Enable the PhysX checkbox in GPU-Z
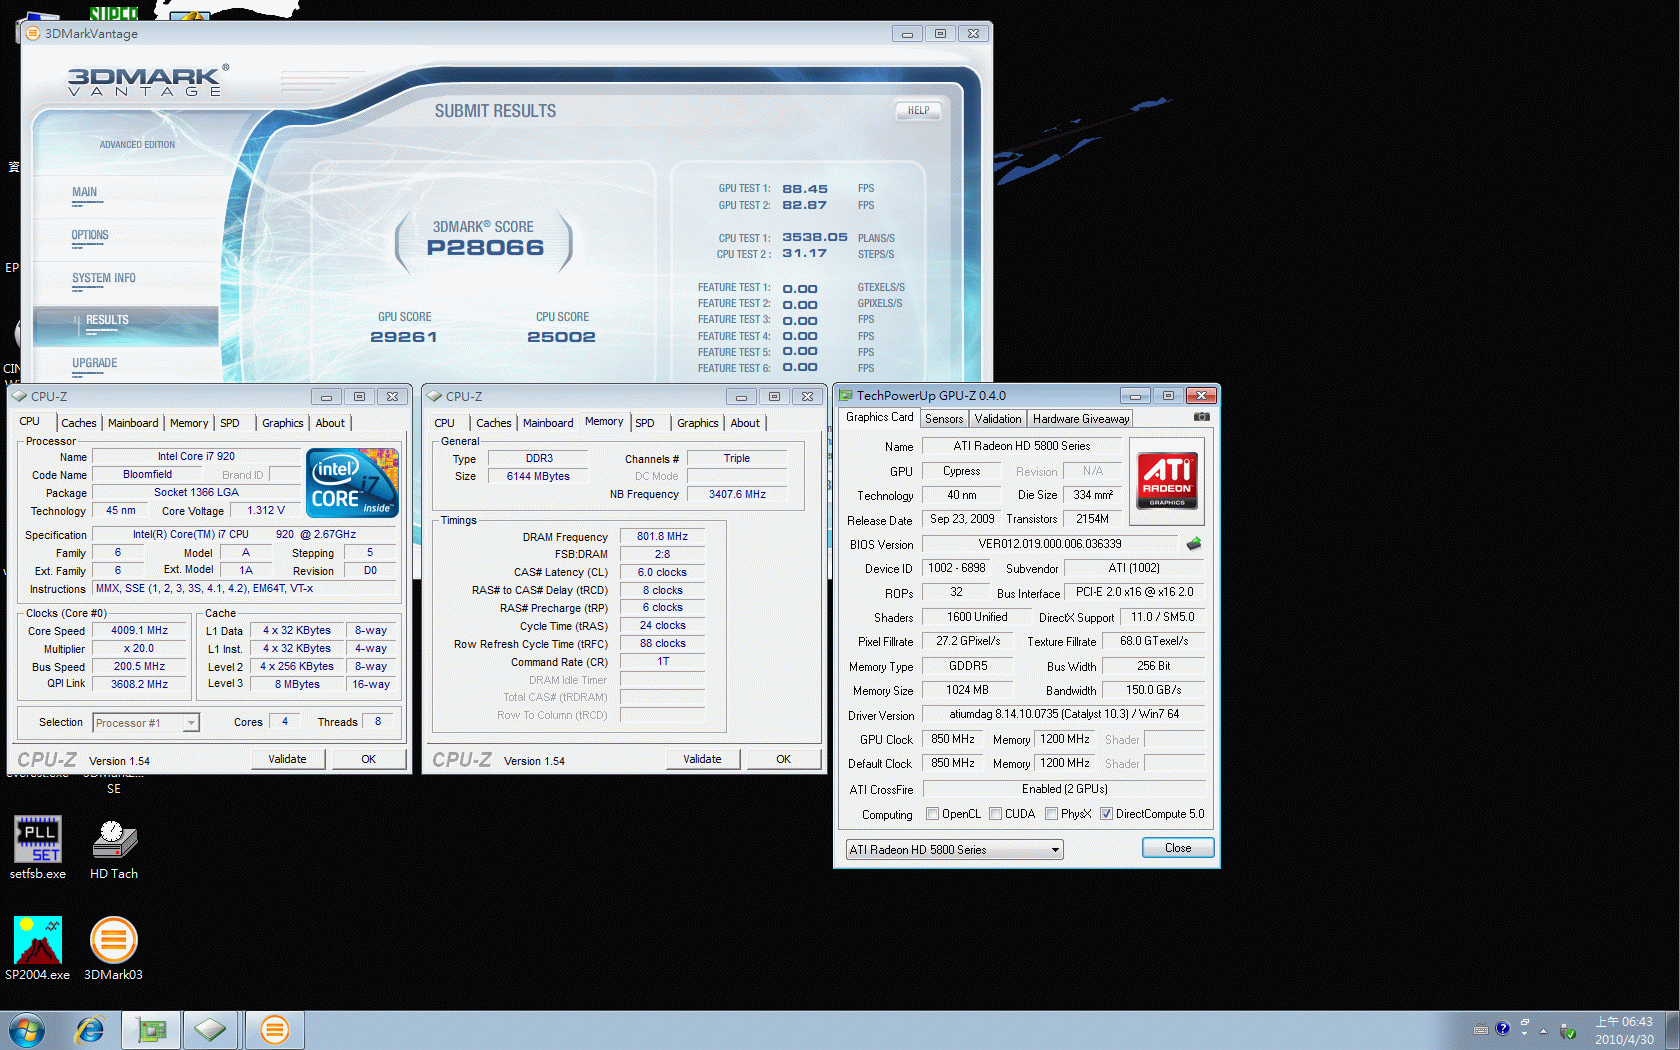1680x1050 pixels. 1052,814
